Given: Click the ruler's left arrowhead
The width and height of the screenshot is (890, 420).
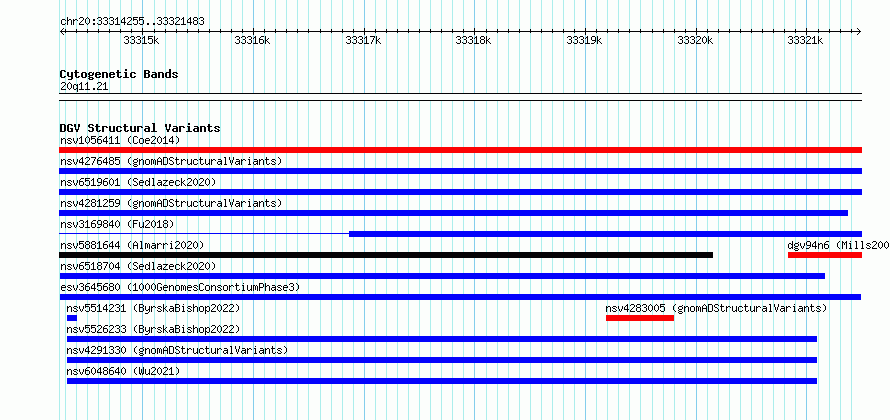Looking at the screenshot, I should 62,32.
